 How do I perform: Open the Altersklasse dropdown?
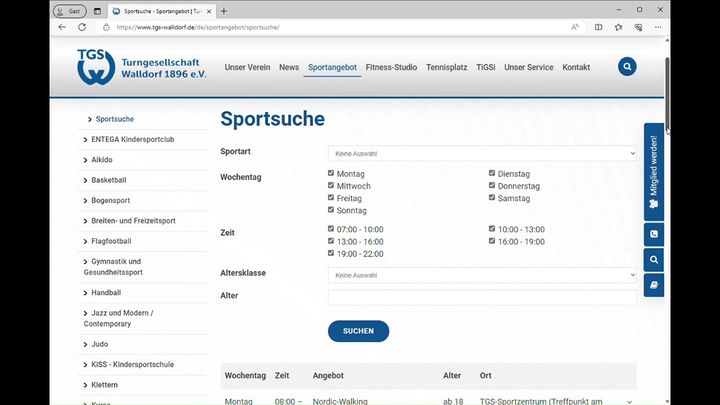[482, 275]
